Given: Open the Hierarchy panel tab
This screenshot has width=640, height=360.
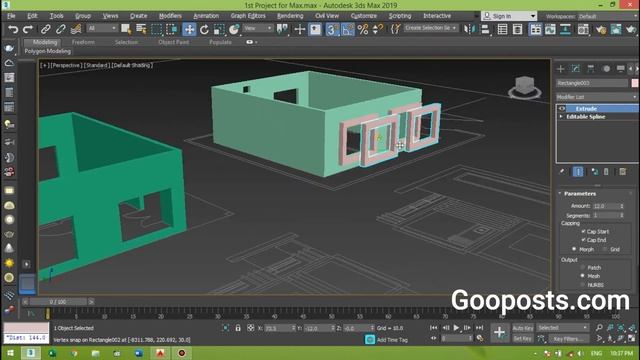Looking at the screenshot, I should coord(591,69).
